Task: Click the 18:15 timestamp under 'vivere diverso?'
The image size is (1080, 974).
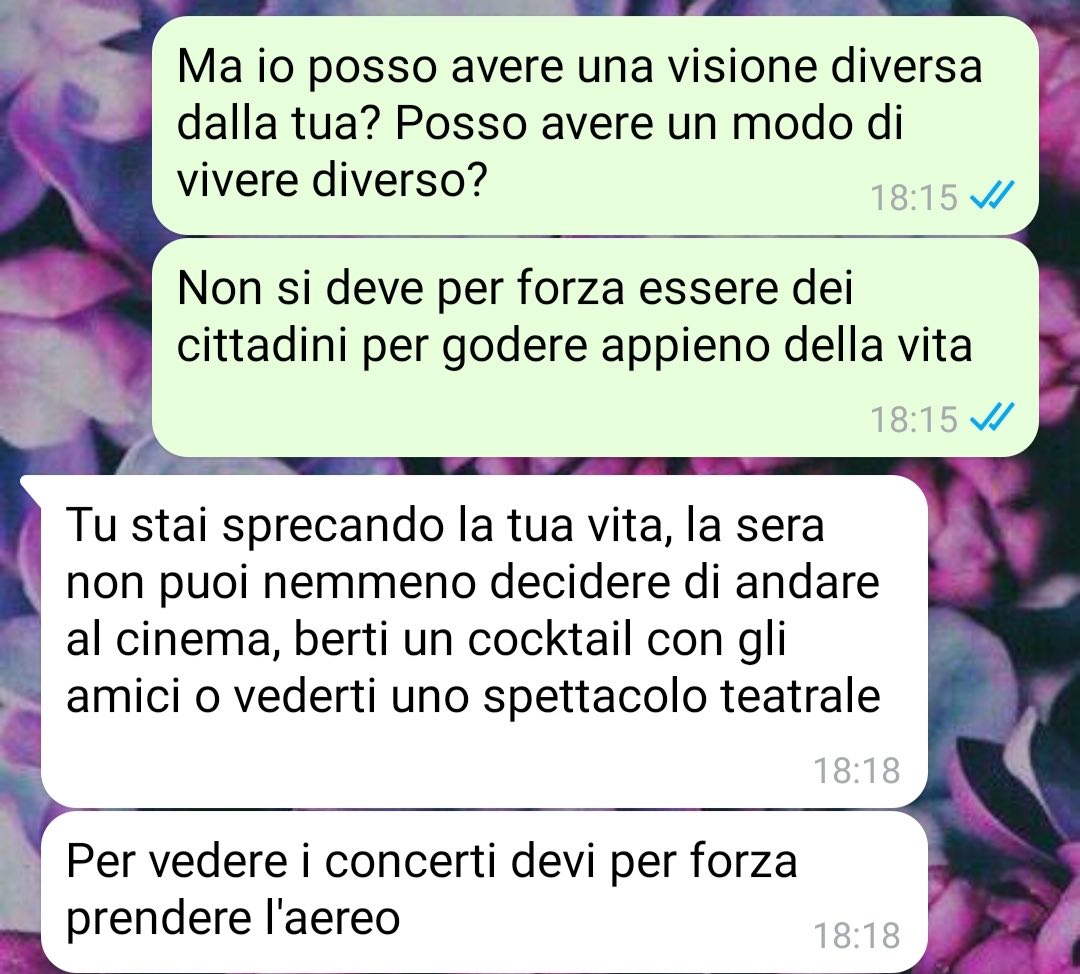Action: tap(914, 198)
